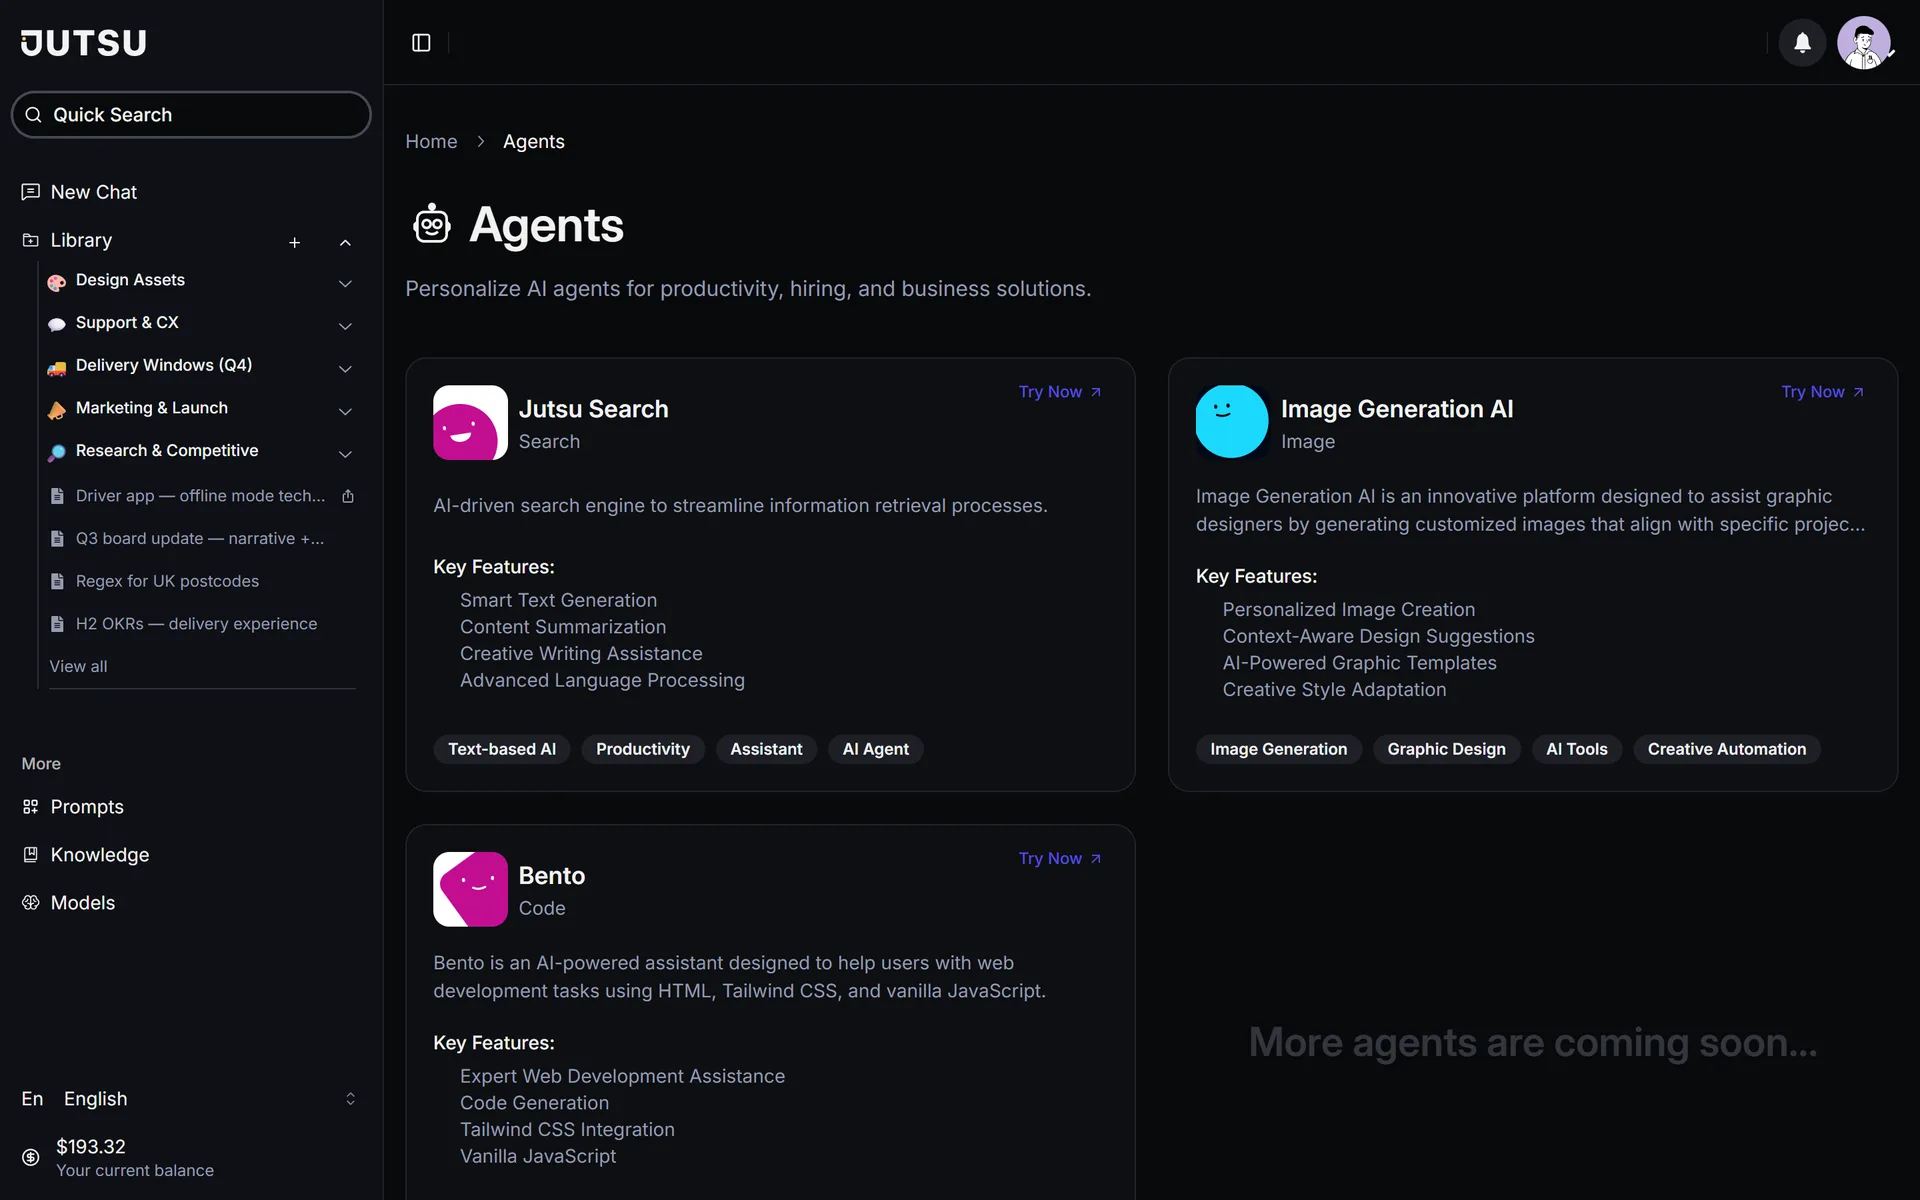Open user profile avatar
The image size is (1920, 1200).
(1864, 43)
